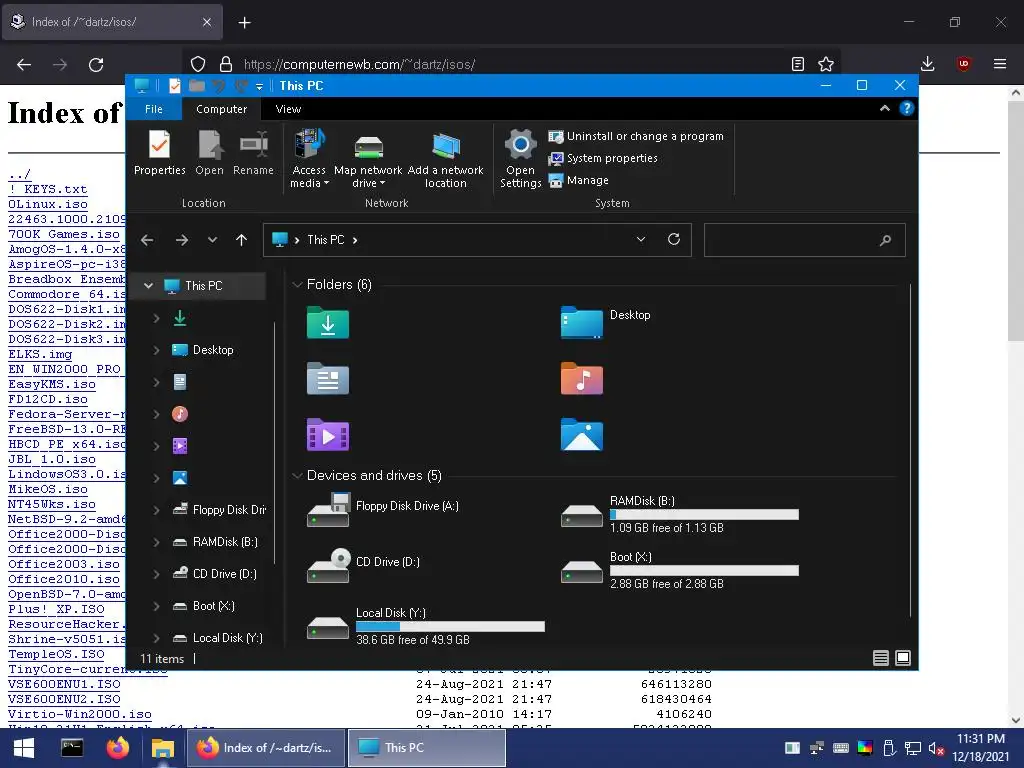Switch to the File ribbon tab
This screenshot has width=1024, height=768.
[153, 109]
